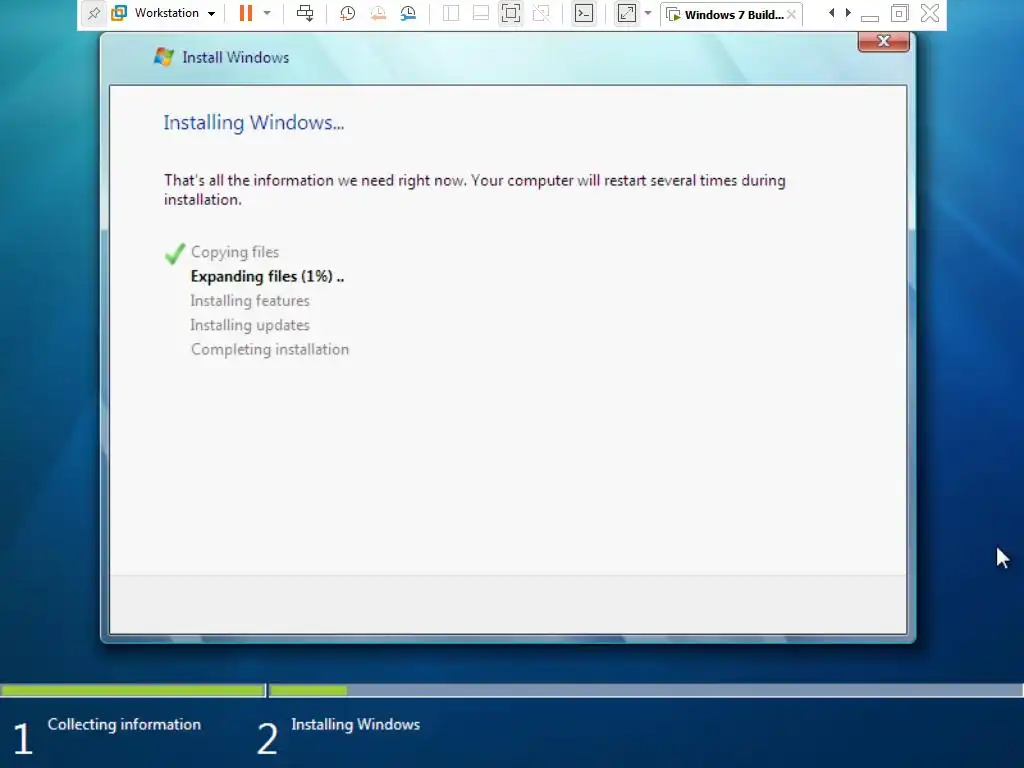
Task: Minimize the VMware toolbar window
Action: (x=870, y=16)
